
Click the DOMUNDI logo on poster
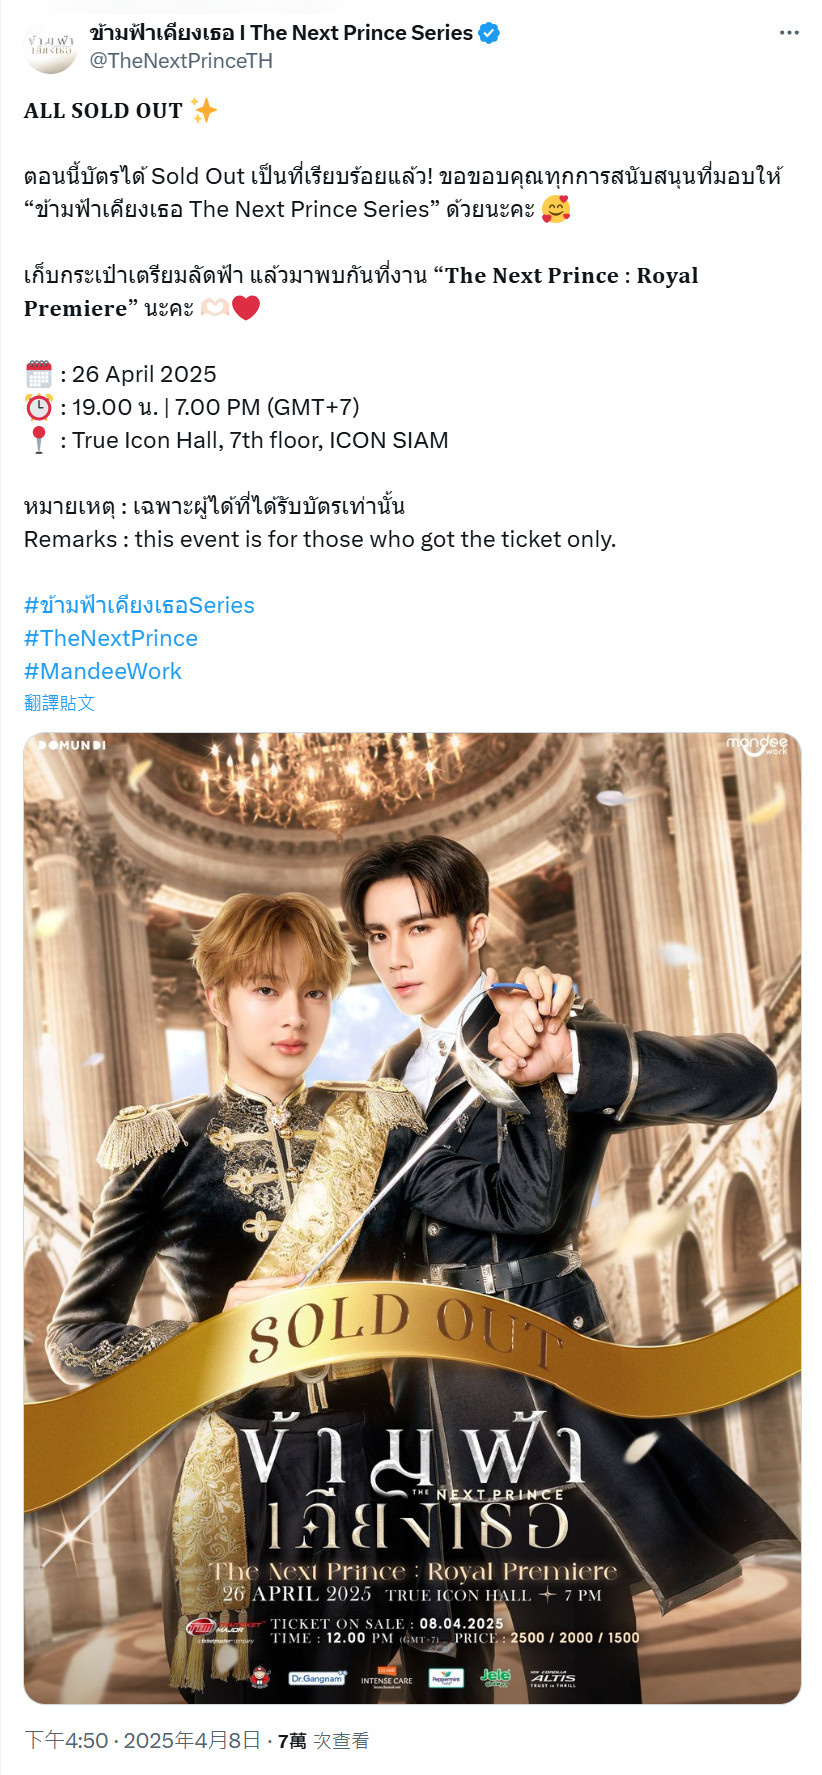(71, 745)
